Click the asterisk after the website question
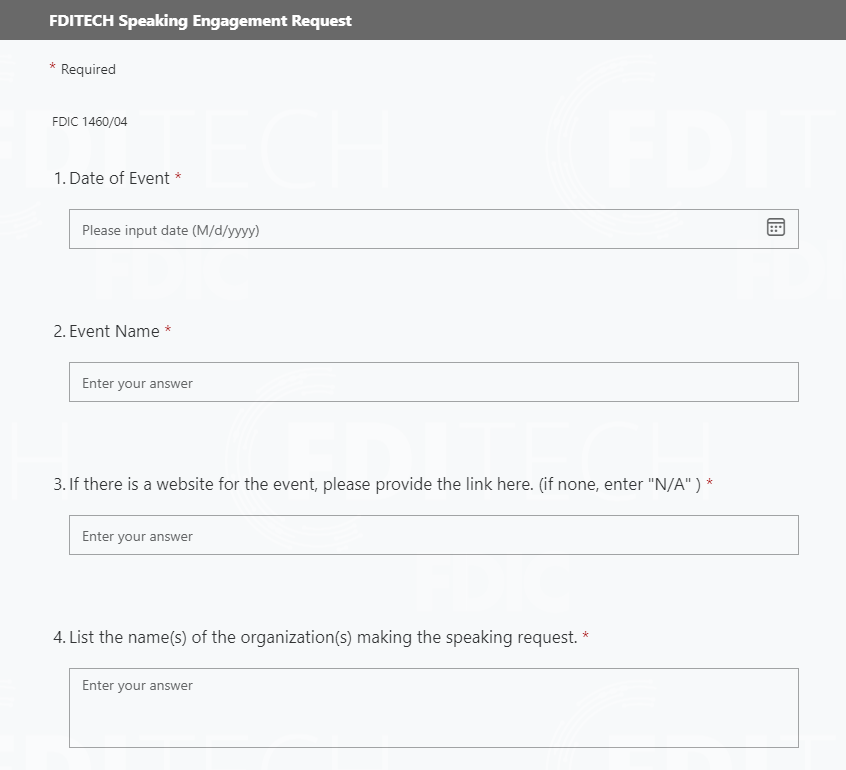 (709, 483)
